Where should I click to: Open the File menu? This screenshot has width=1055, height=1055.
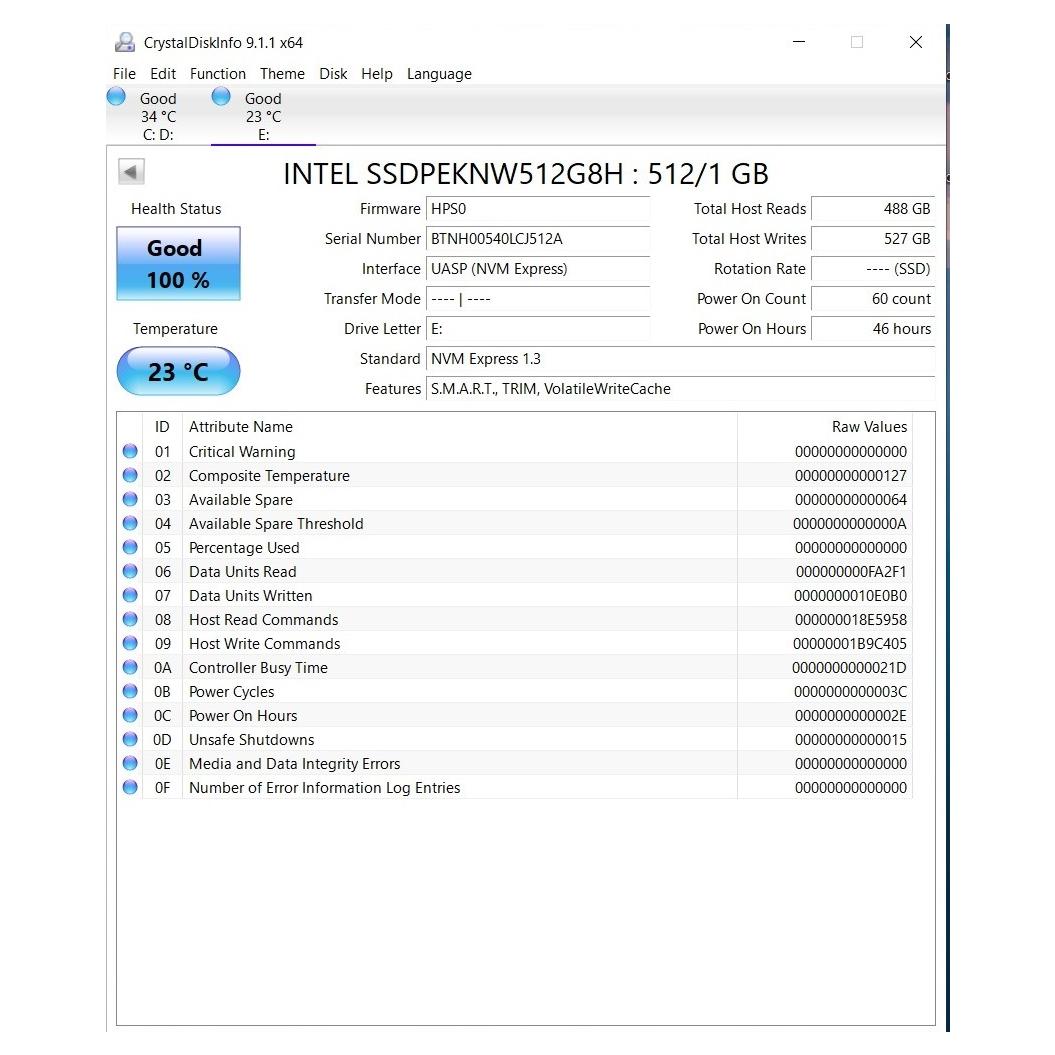pos(124,74)
